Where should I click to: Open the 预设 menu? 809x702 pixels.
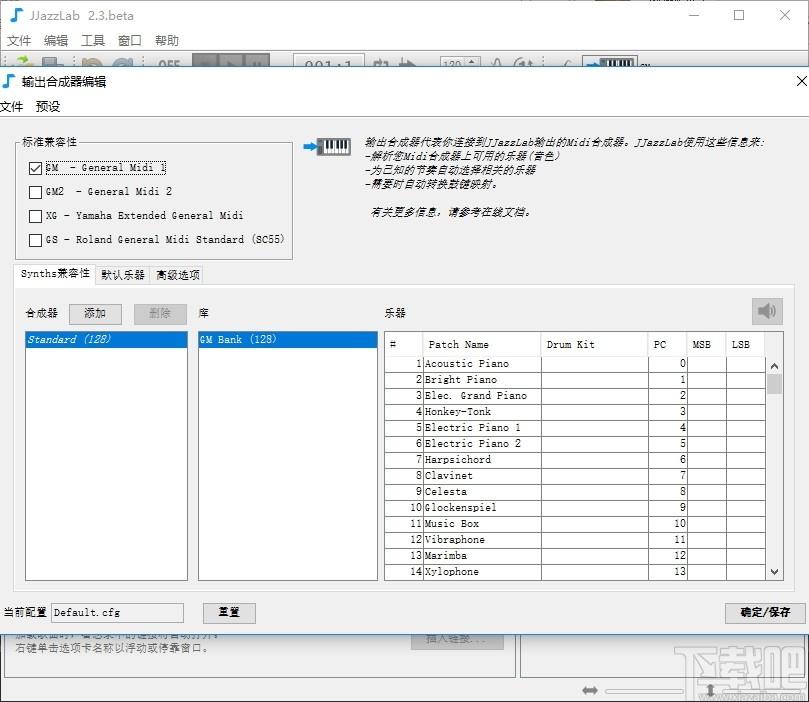point(47,107)
